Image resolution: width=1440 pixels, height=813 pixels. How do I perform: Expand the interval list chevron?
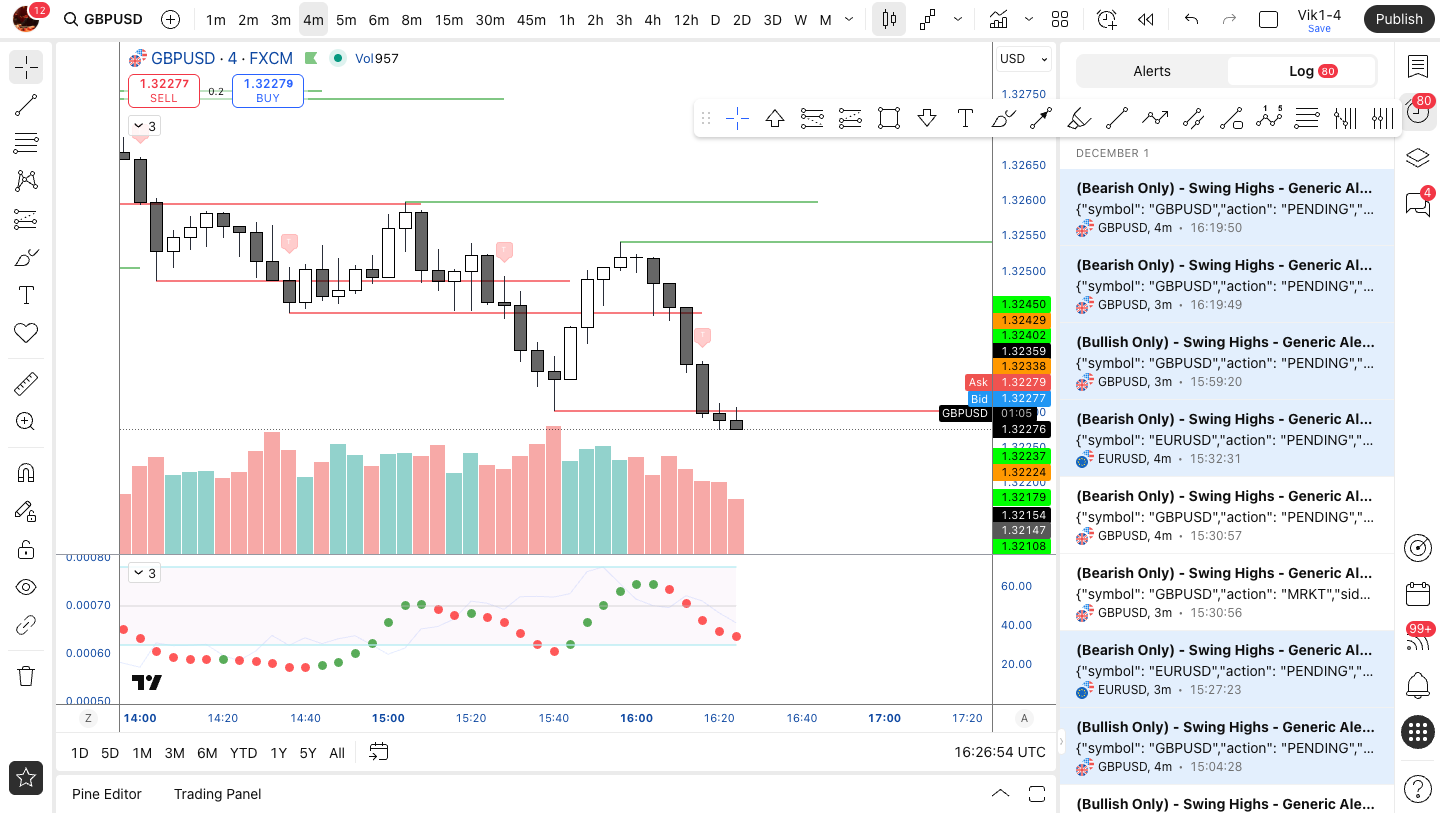click(849, 19)
